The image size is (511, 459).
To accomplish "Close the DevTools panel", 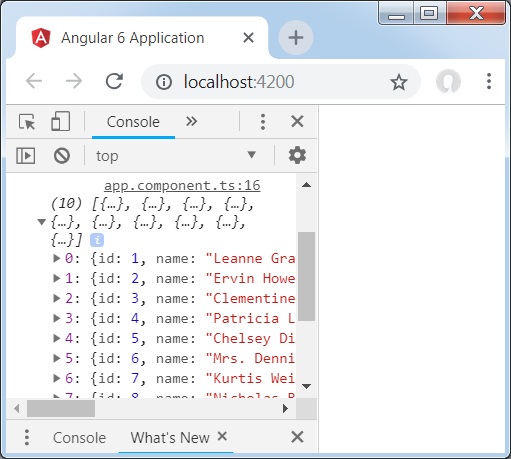I will (297, 121).
